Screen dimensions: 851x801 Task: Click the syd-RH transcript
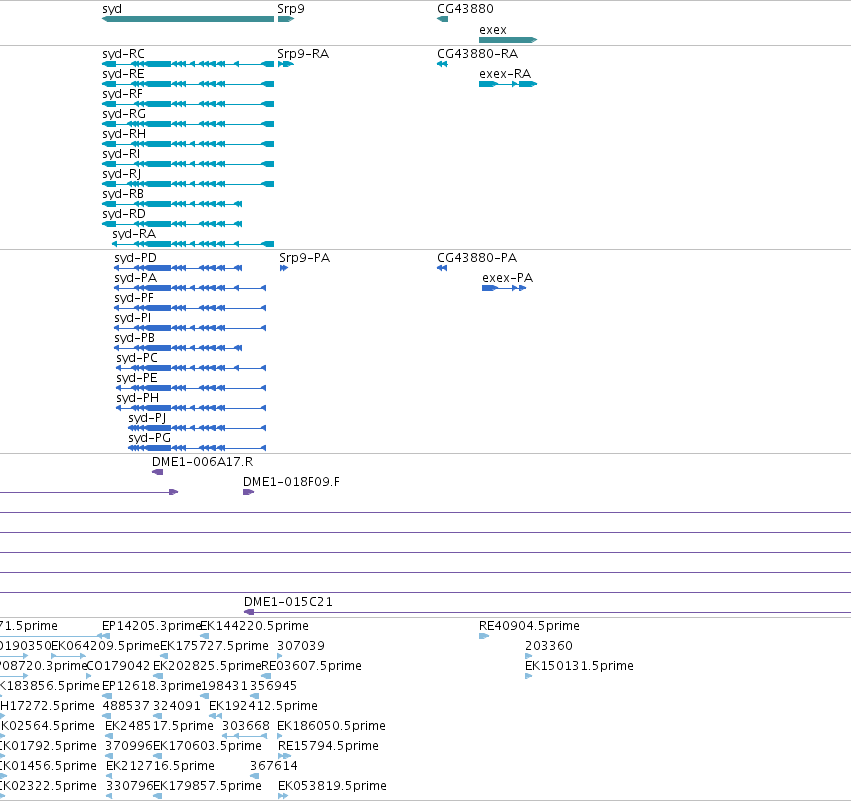pos(188,144)
